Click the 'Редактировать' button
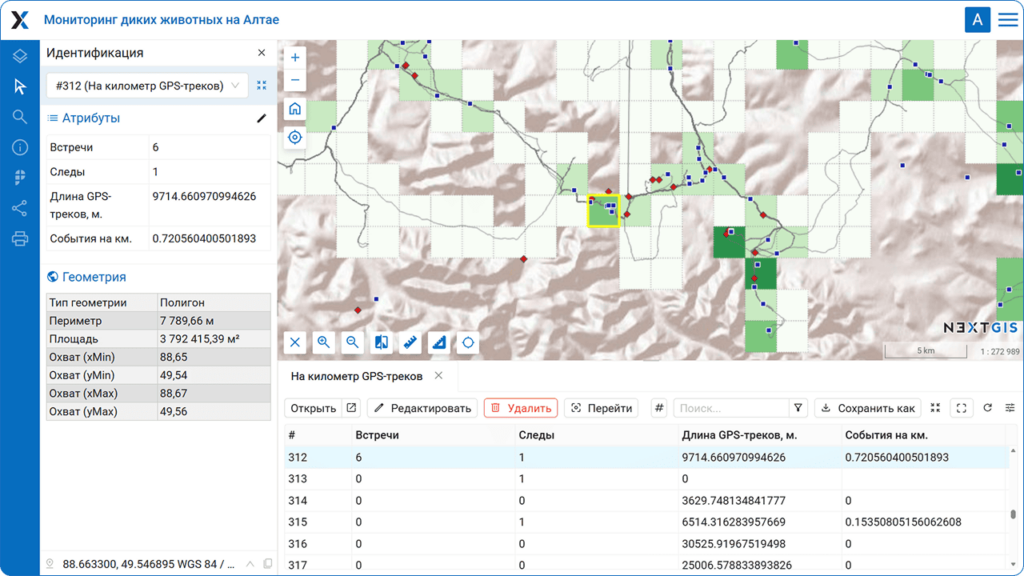 coord(421,408)
